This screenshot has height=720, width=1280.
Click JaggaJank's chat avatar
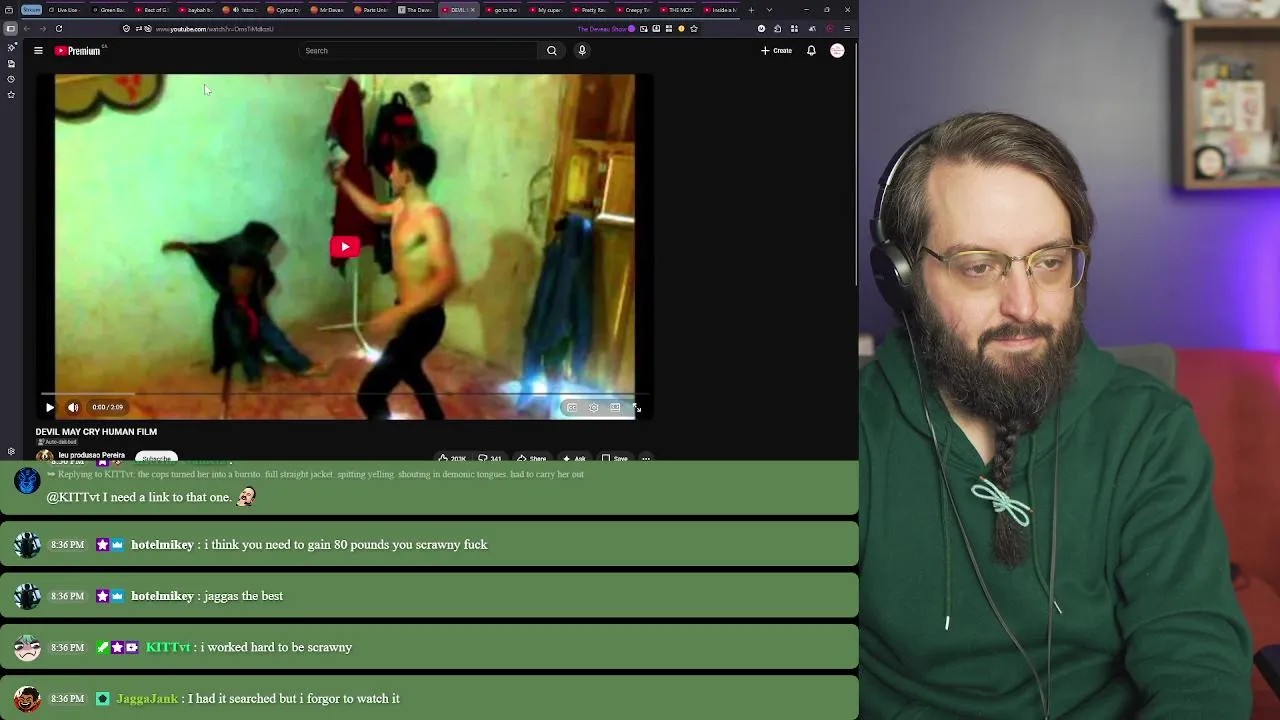27,699
